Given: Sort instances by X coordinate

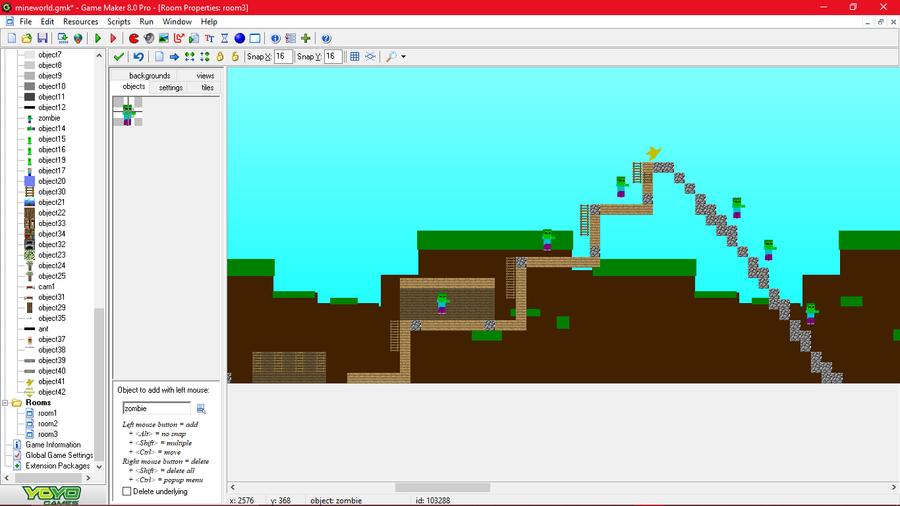Looking at the screenshot, I should click(x=189, y=57).
